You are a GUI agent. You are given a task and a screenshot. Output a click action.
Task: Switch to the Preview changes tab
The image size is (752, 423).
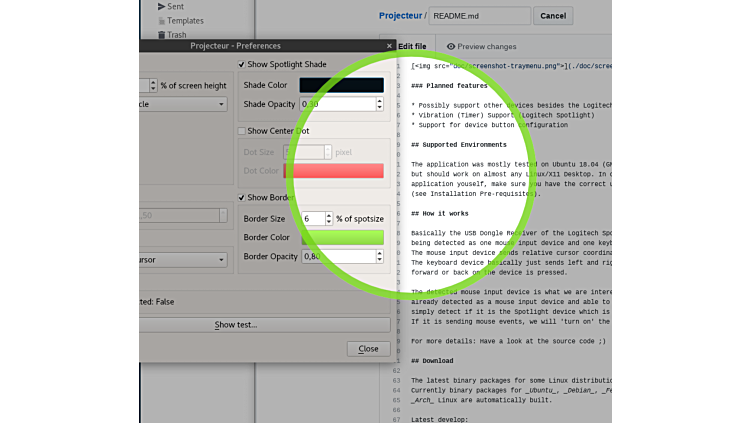[x=486, y=46]
